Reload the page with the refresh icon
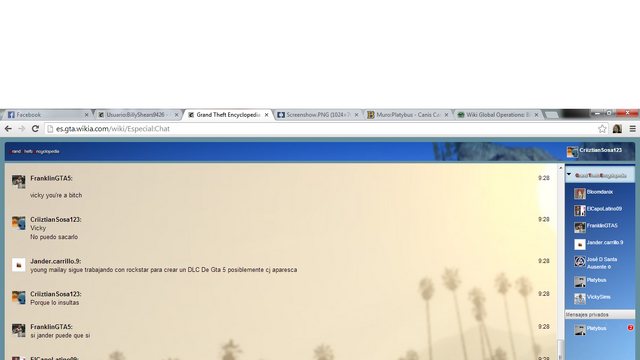The image size is (640, 360). point(35,129)
